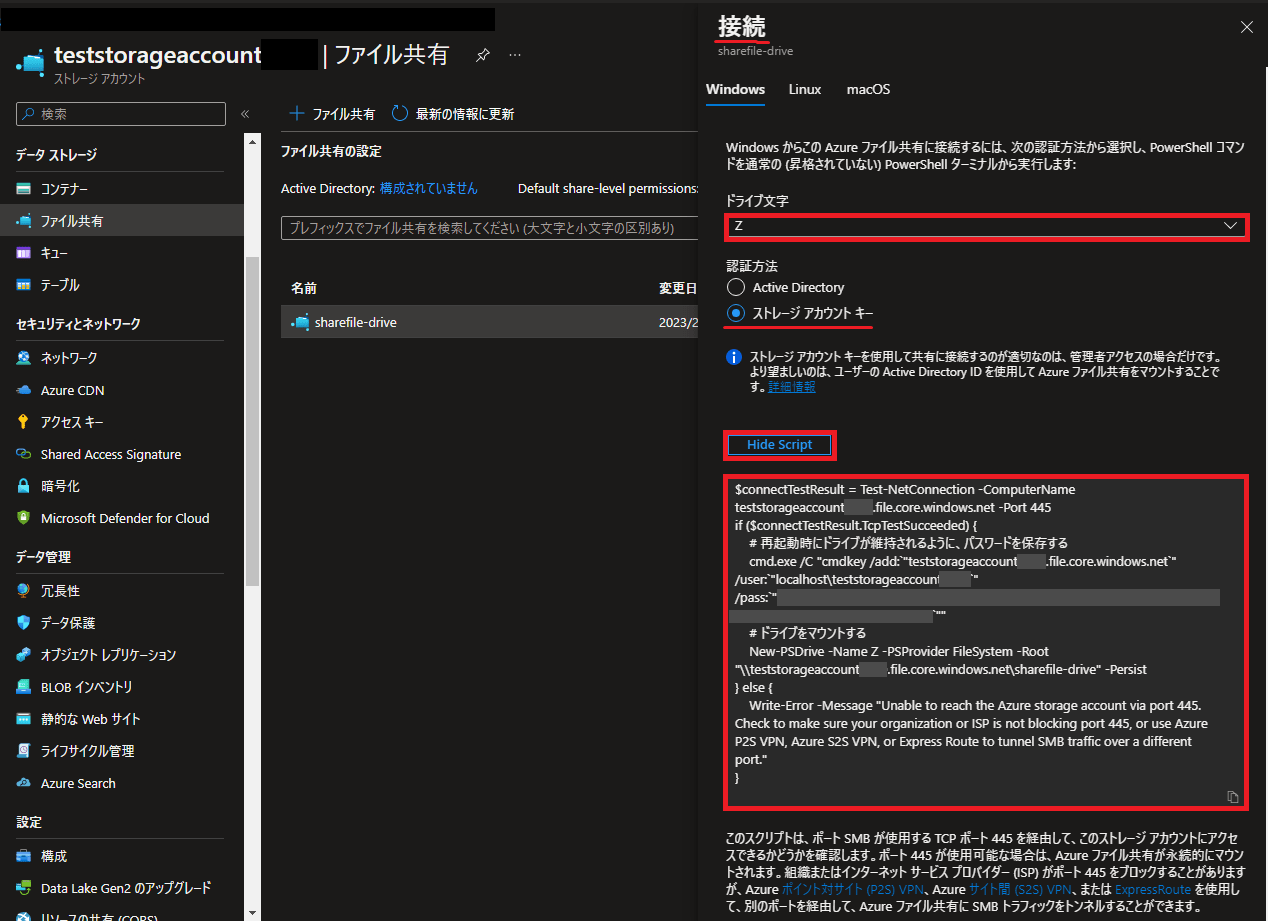
Task: Click the storage account file share icon
Action: coord(31,63)
